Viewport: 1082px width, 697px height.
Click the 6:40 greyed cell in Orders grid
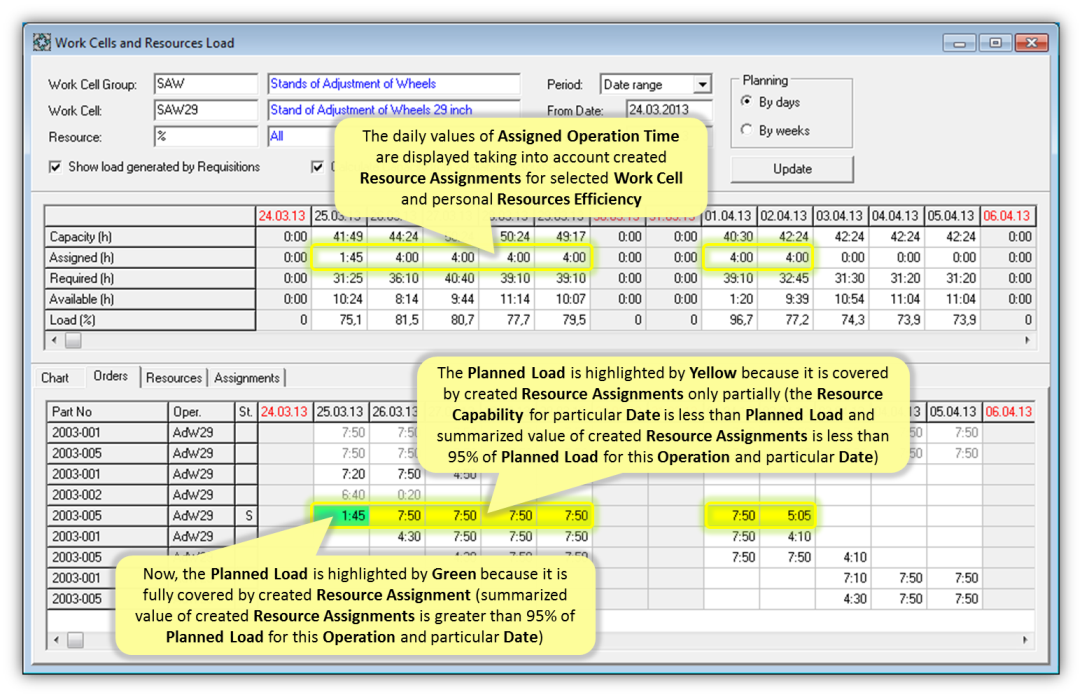pyautogui.click(x=341, y=495)
